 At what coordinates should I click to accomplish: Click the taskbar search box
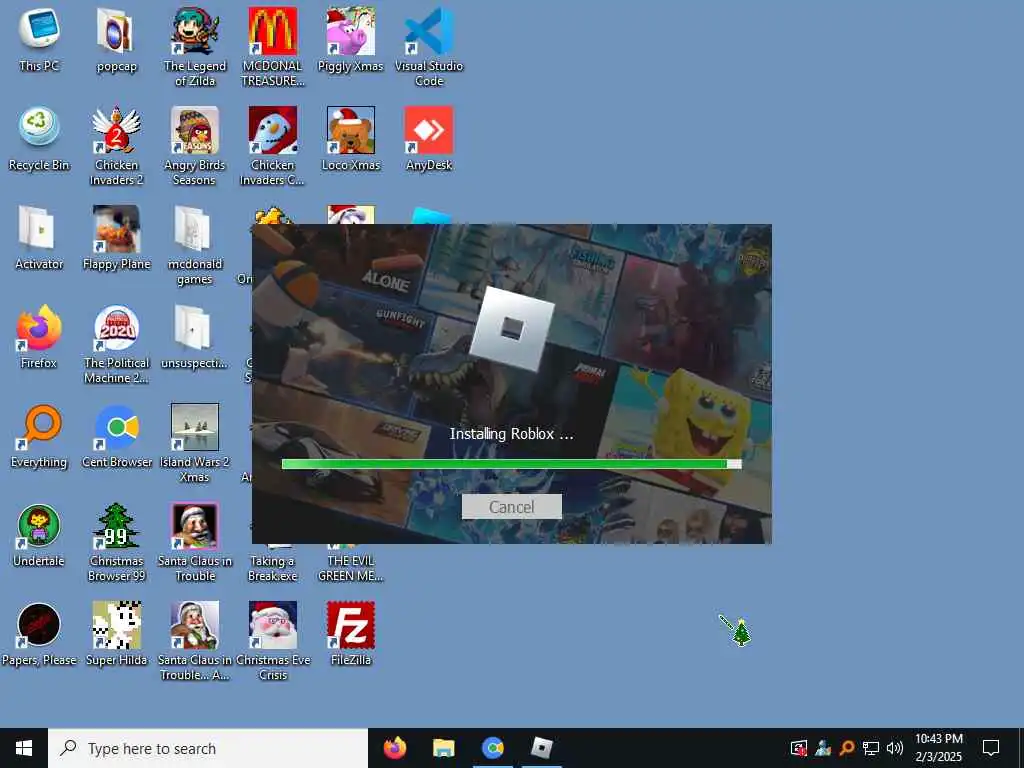point(208,748)
